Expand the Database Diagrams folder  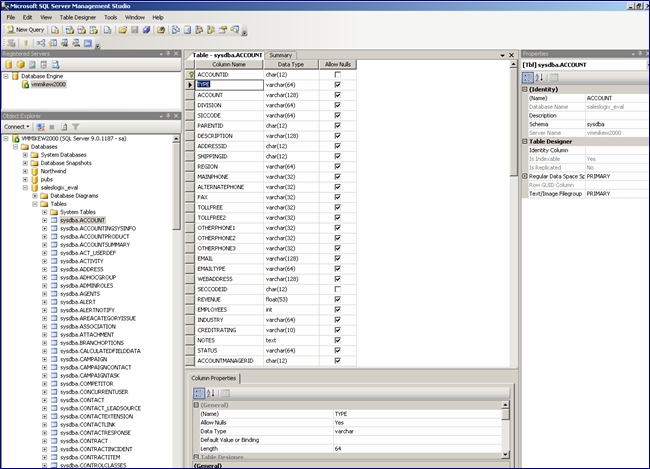35,196
